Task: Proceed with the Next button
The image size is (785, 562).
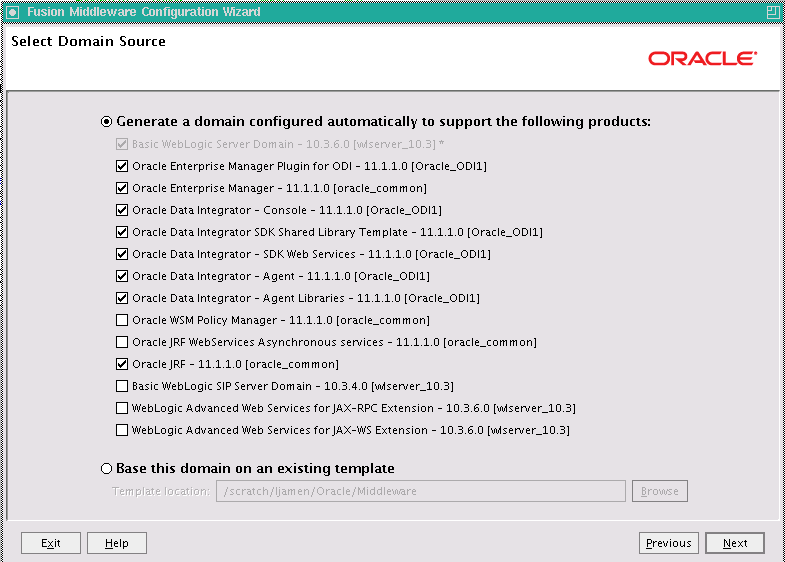Action: click(x=735, y=543)
